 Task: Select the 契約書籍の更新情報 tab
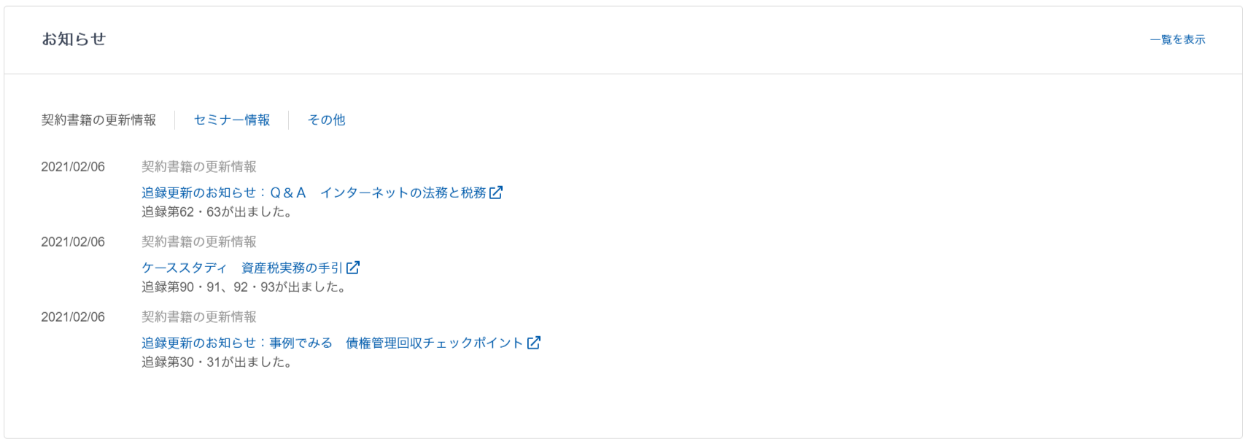click(98, 120)
